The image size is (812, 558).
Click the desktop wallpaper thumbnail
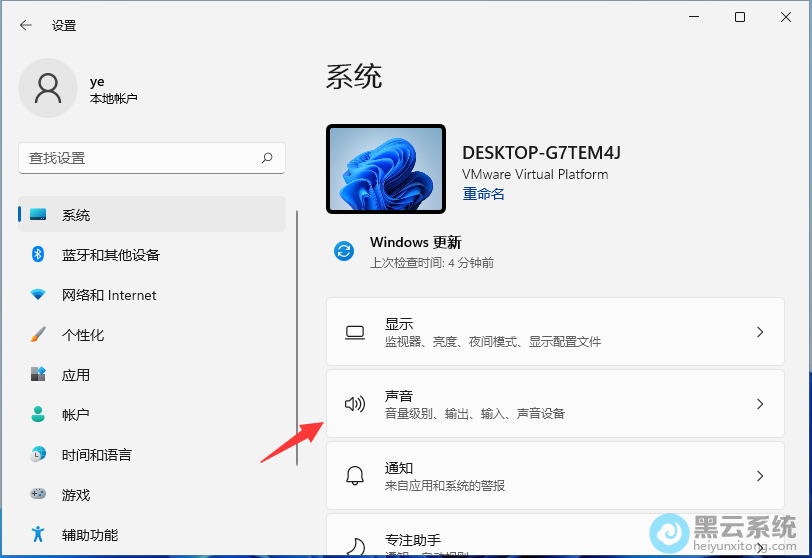[x=386, y=168]
